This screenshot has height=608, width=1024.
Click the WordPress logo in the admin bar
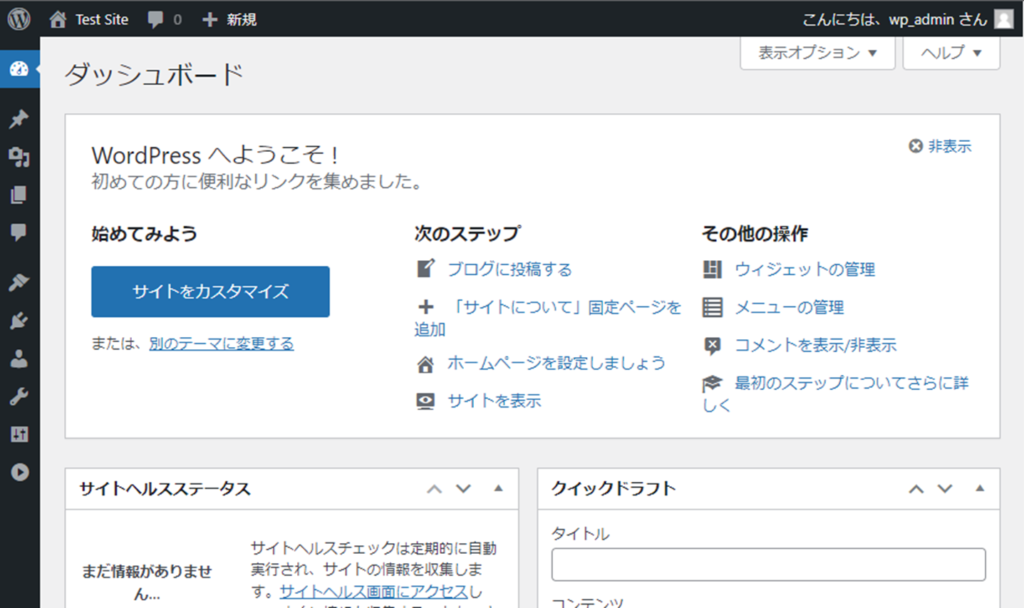coord(20,19)
